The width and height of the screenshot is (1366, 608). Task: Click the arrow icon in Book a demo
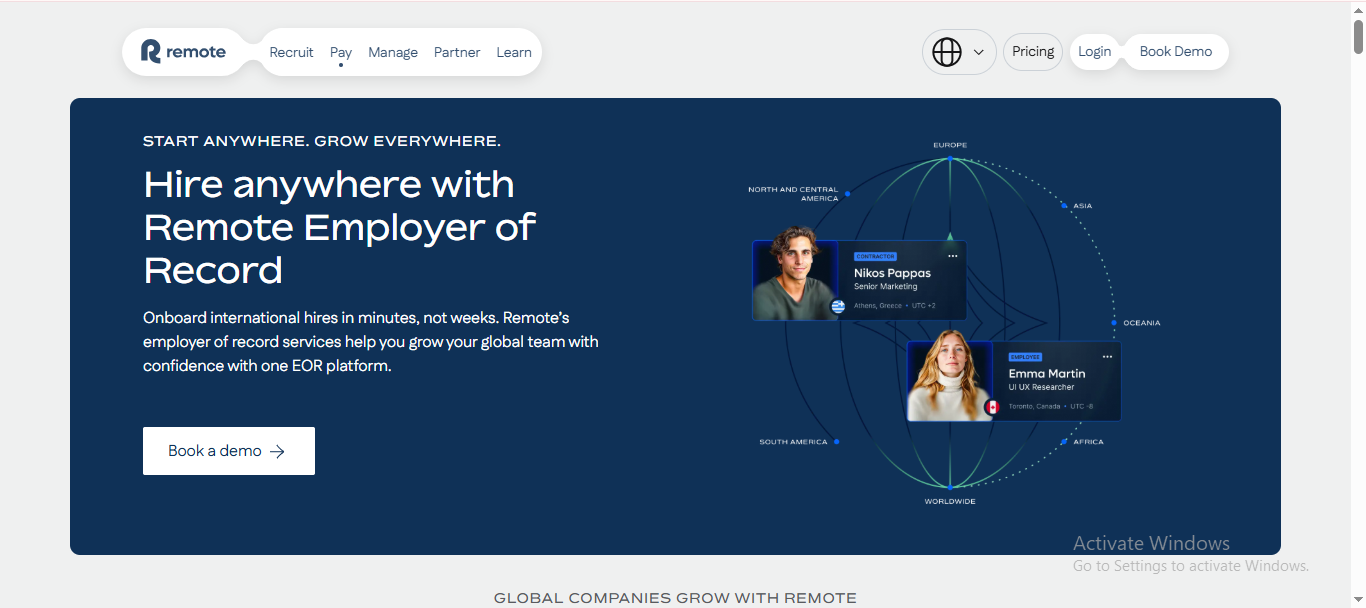(278, 451)
